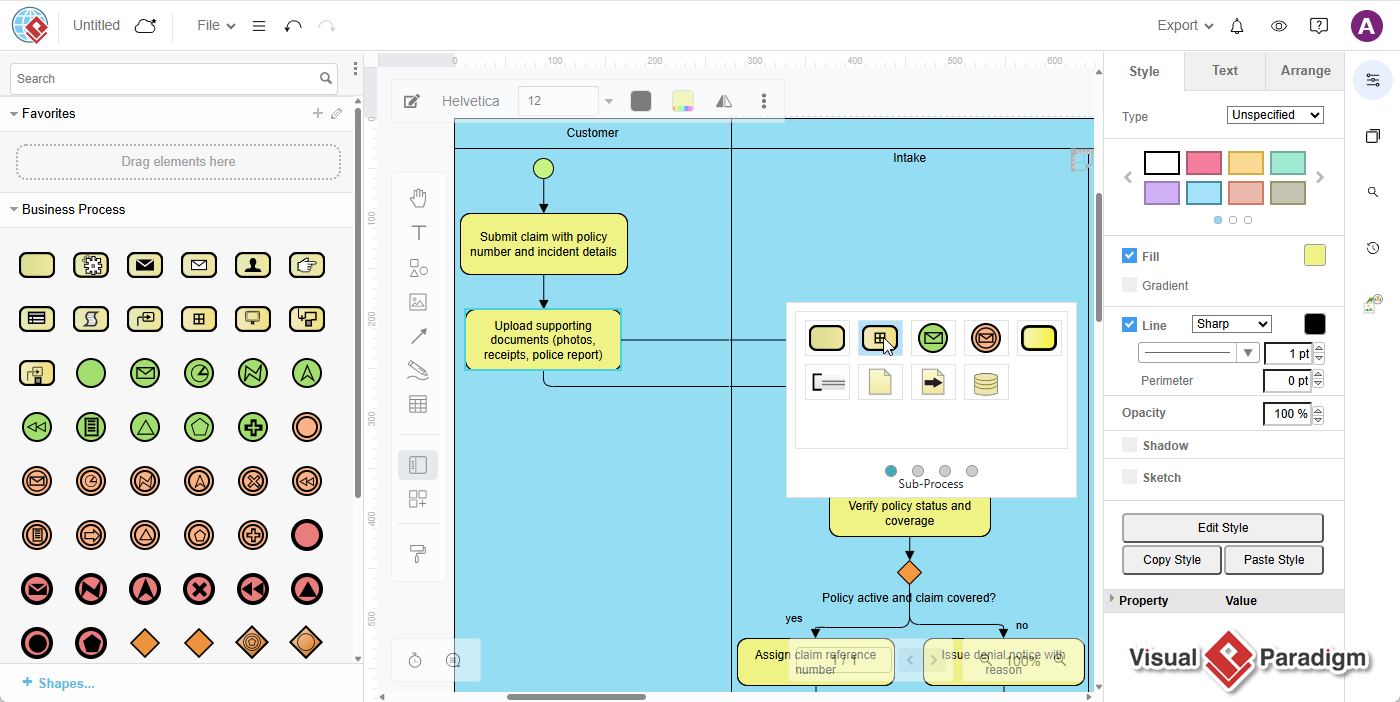Toggle the preview eye icon

[x=1278, y=26]
